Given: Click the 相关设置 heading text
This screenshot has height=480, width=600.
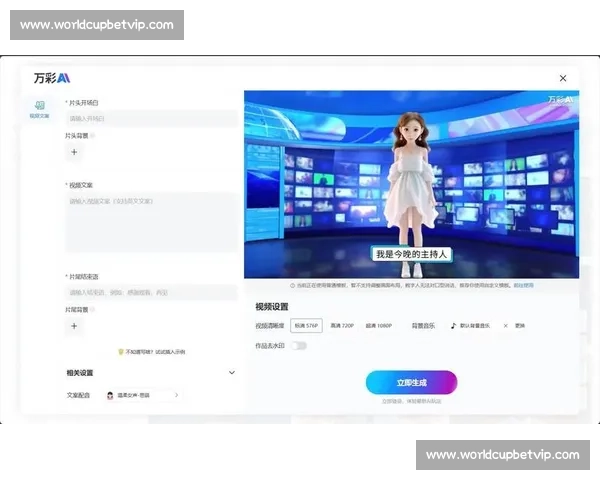Looking at the screenshot, I should click(x=80, y=373).
